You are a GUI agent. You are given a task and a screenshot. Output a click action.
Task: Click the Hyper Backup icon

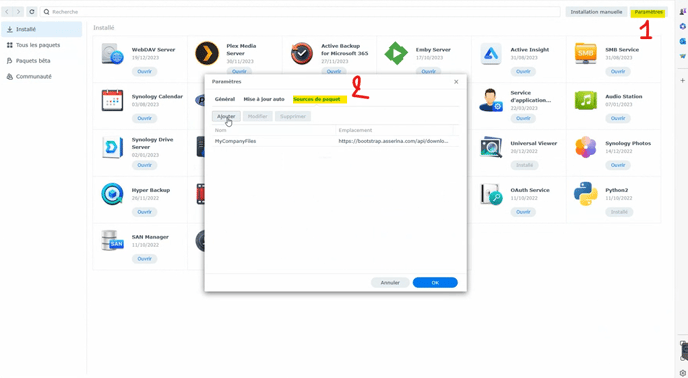click(x=112, y=194)
